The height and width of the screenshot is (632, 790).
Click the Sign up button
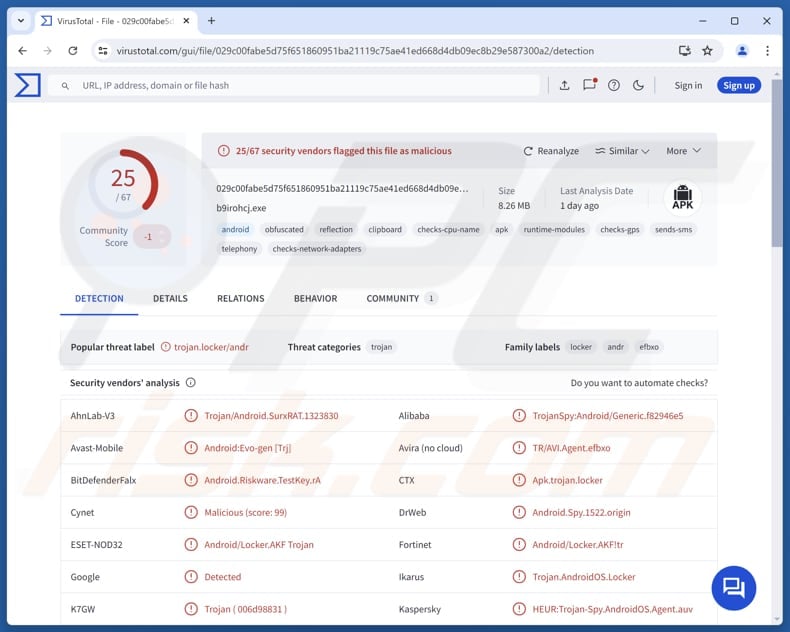pyautogui.click(x=739, y=86)
